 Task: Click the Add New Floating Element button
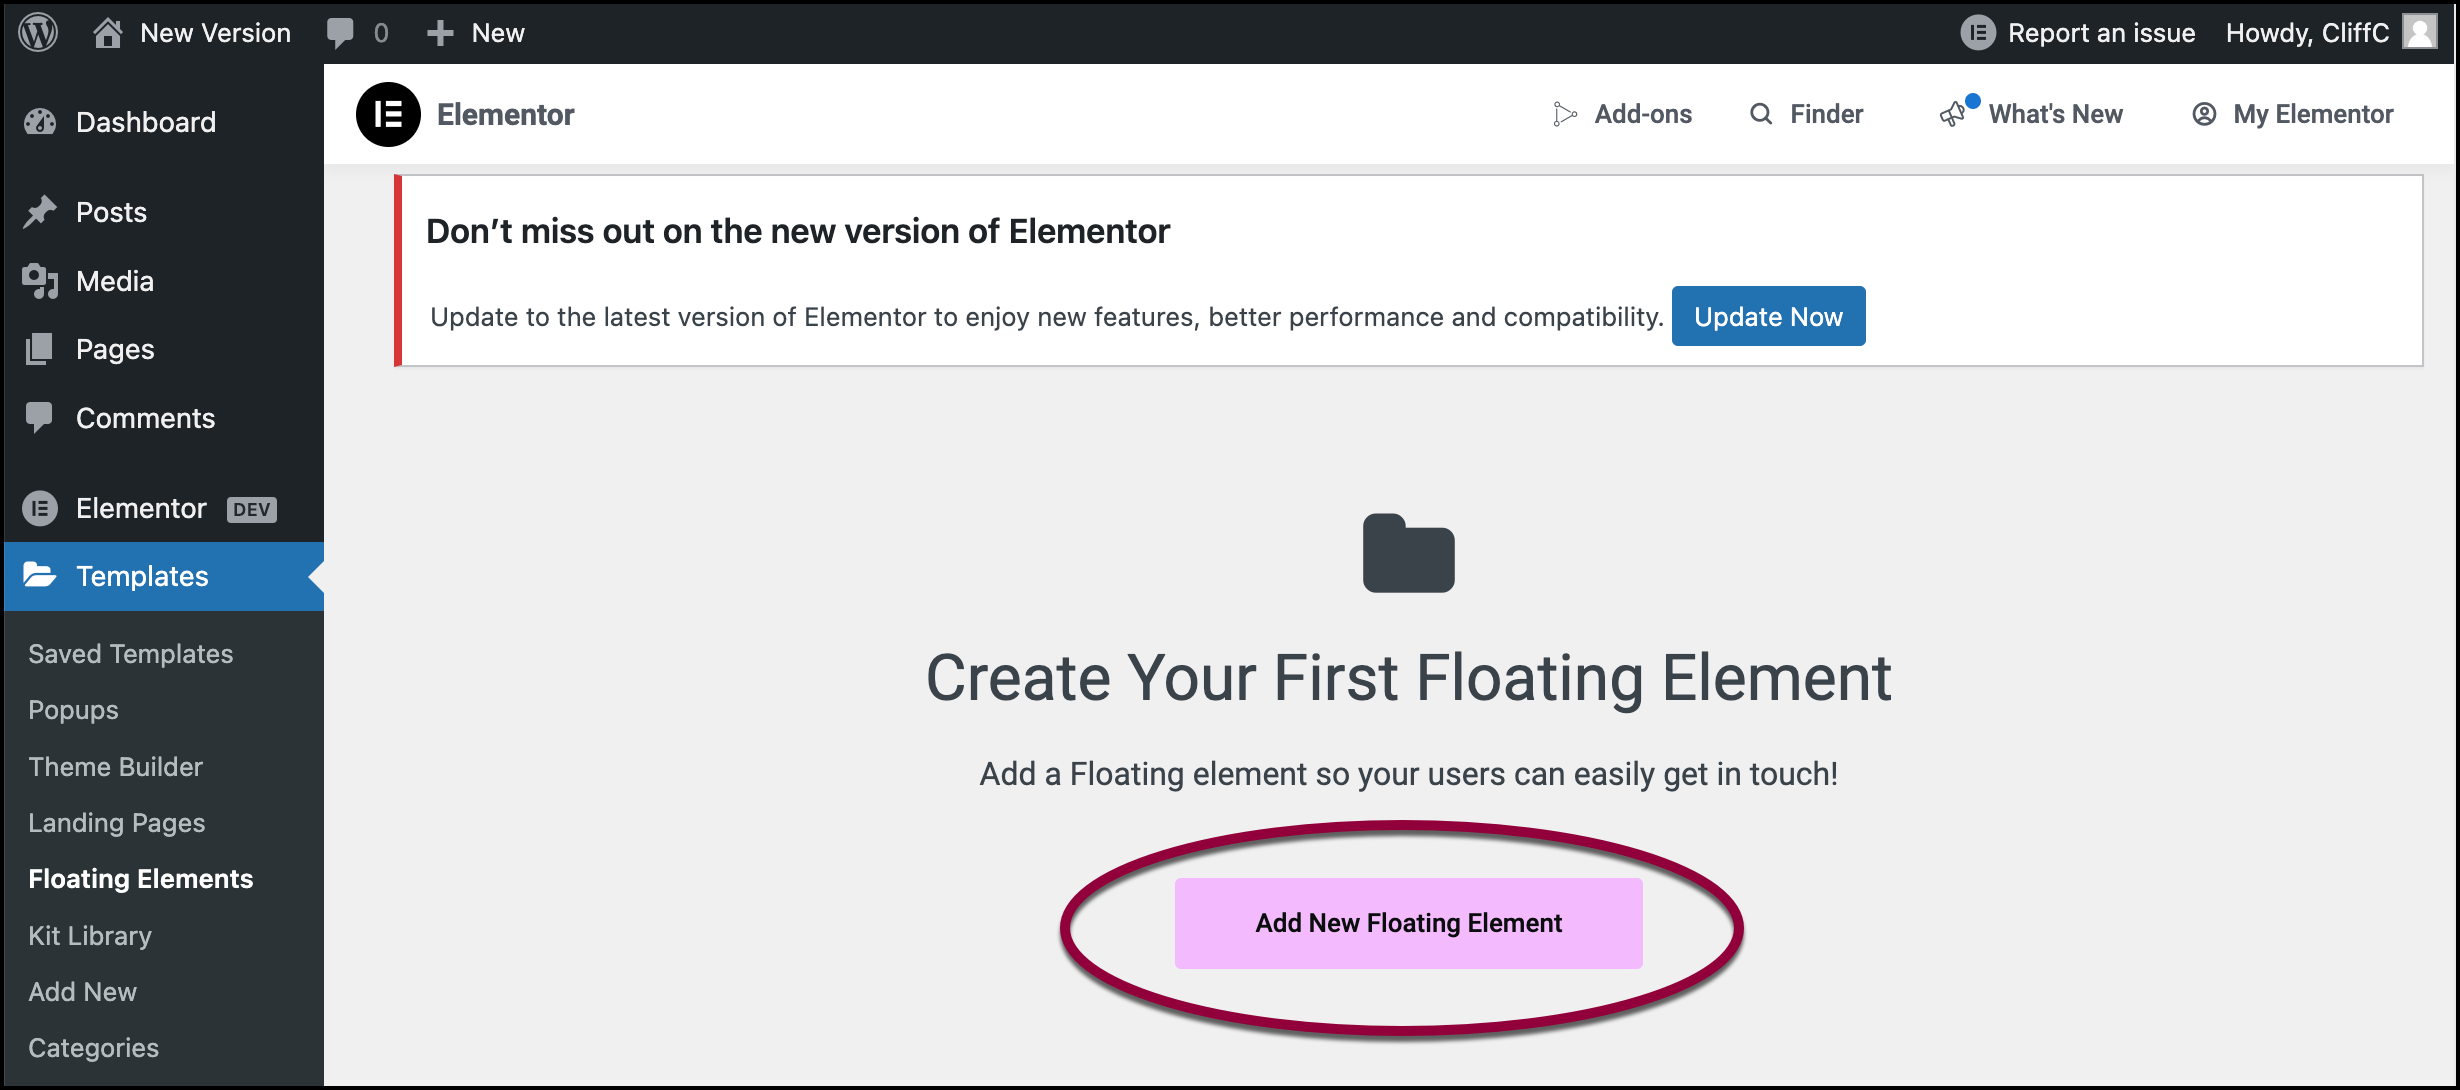point(1408,922)
